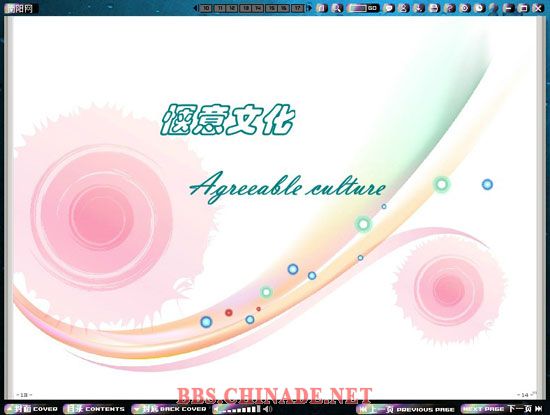Screen dimensions: 550x415
Task: Mute the sound with speaker icon
Action: [x=268, y=409]
